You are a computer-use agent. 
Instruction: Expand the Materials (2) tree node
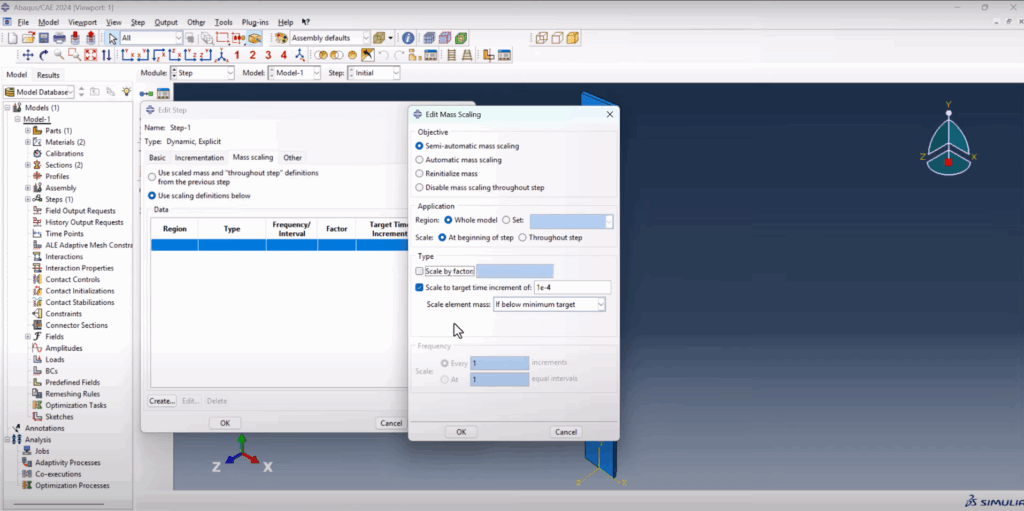coord(27,142)
